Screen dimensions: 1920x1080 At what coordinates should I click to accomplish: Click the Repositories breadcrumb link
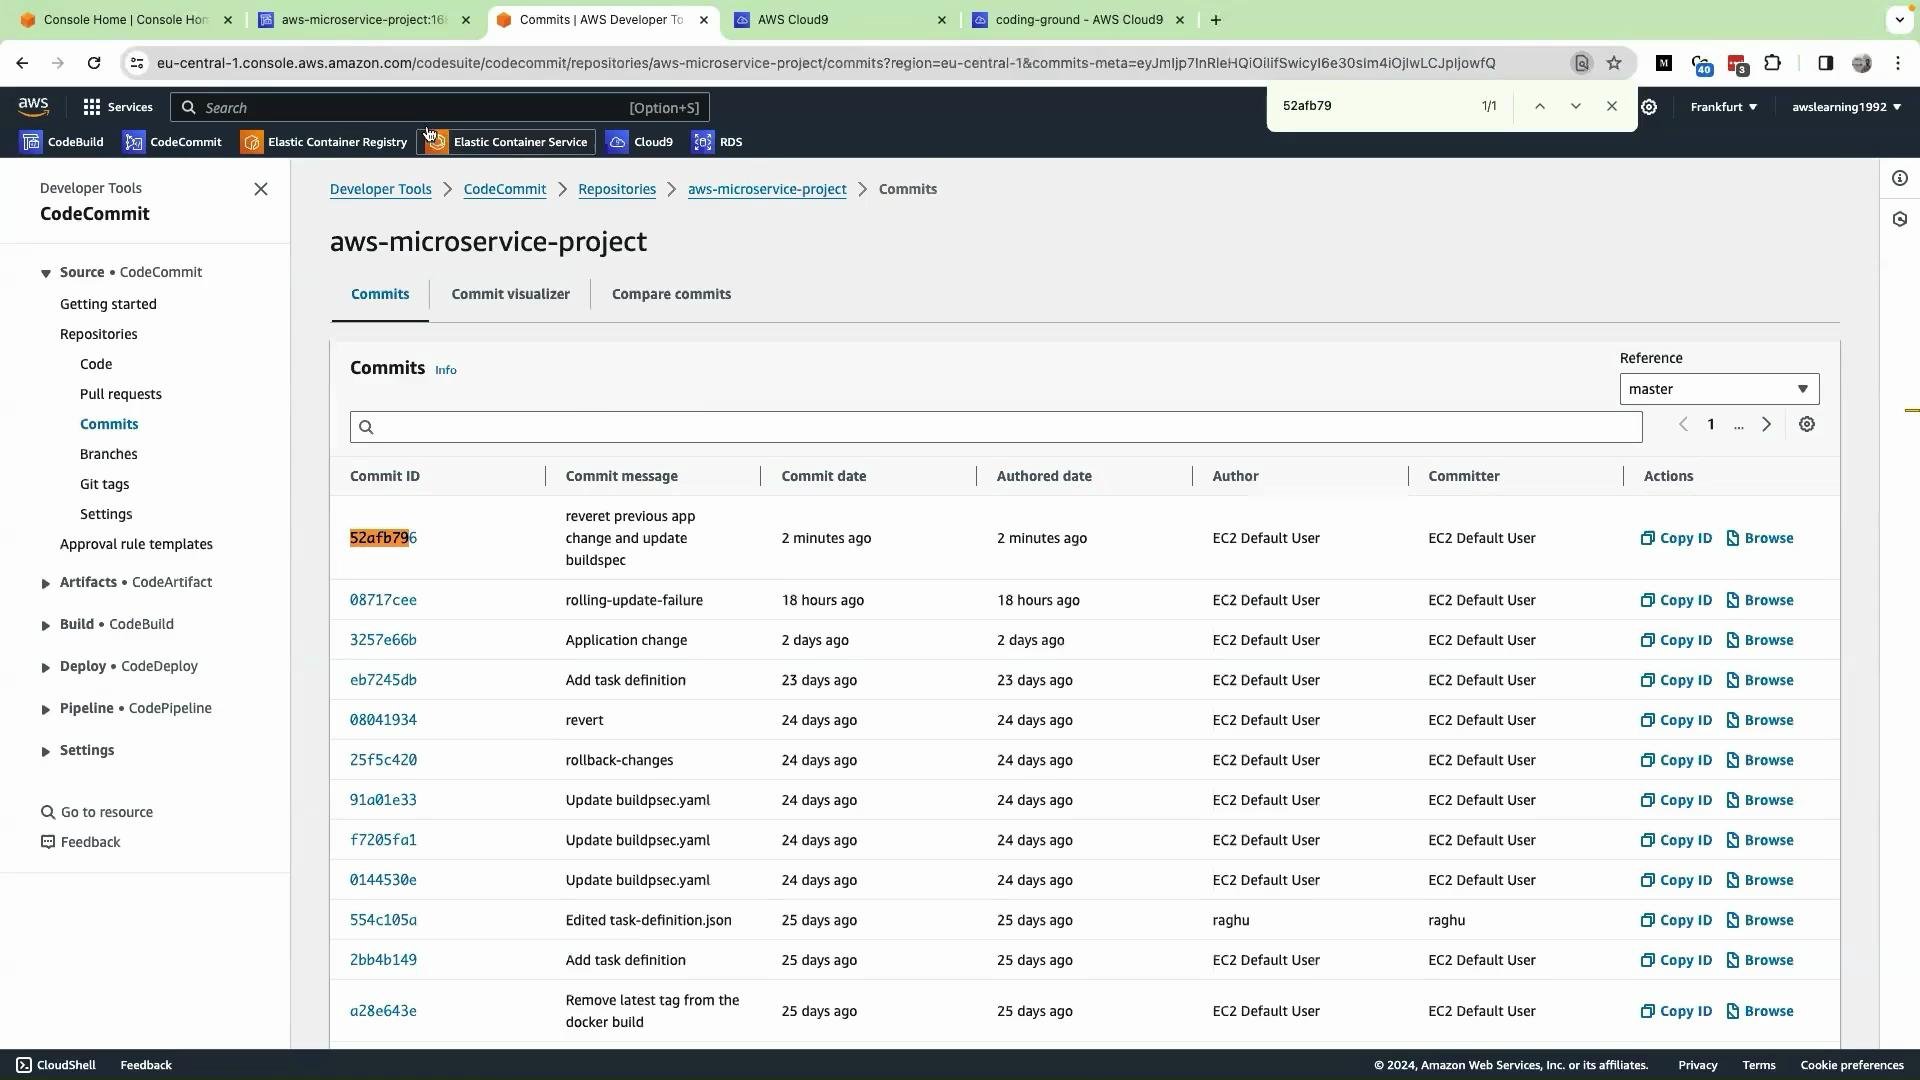coord(617,189)
